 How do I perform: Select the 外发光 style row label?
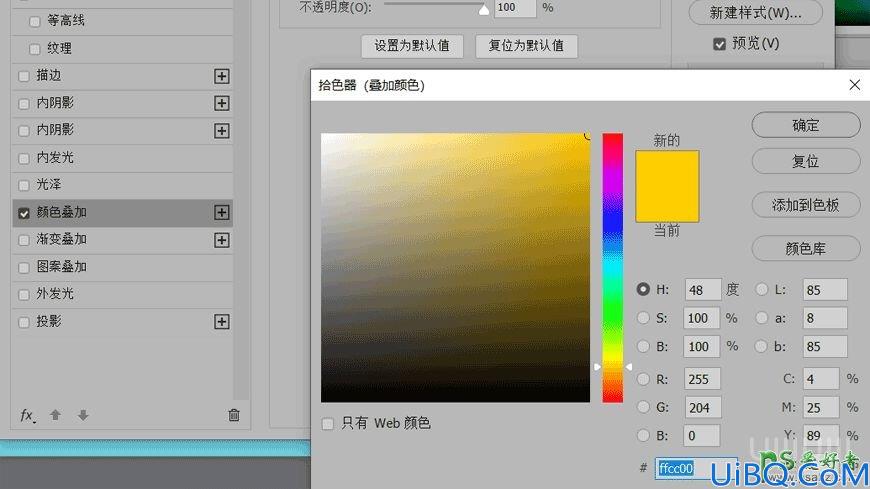click(x=55, y=294)
